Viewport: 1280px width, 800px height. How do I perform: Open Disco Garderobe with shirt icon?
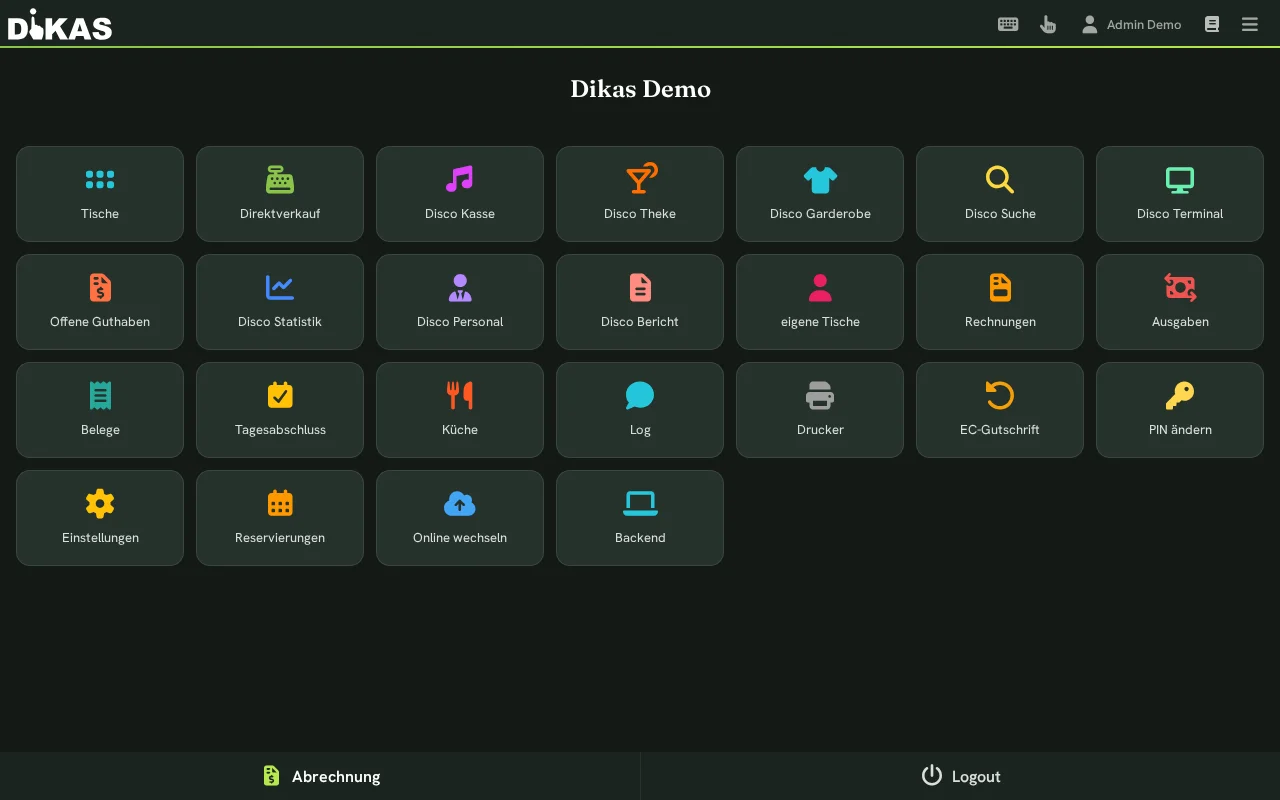(x=820, y=194)
